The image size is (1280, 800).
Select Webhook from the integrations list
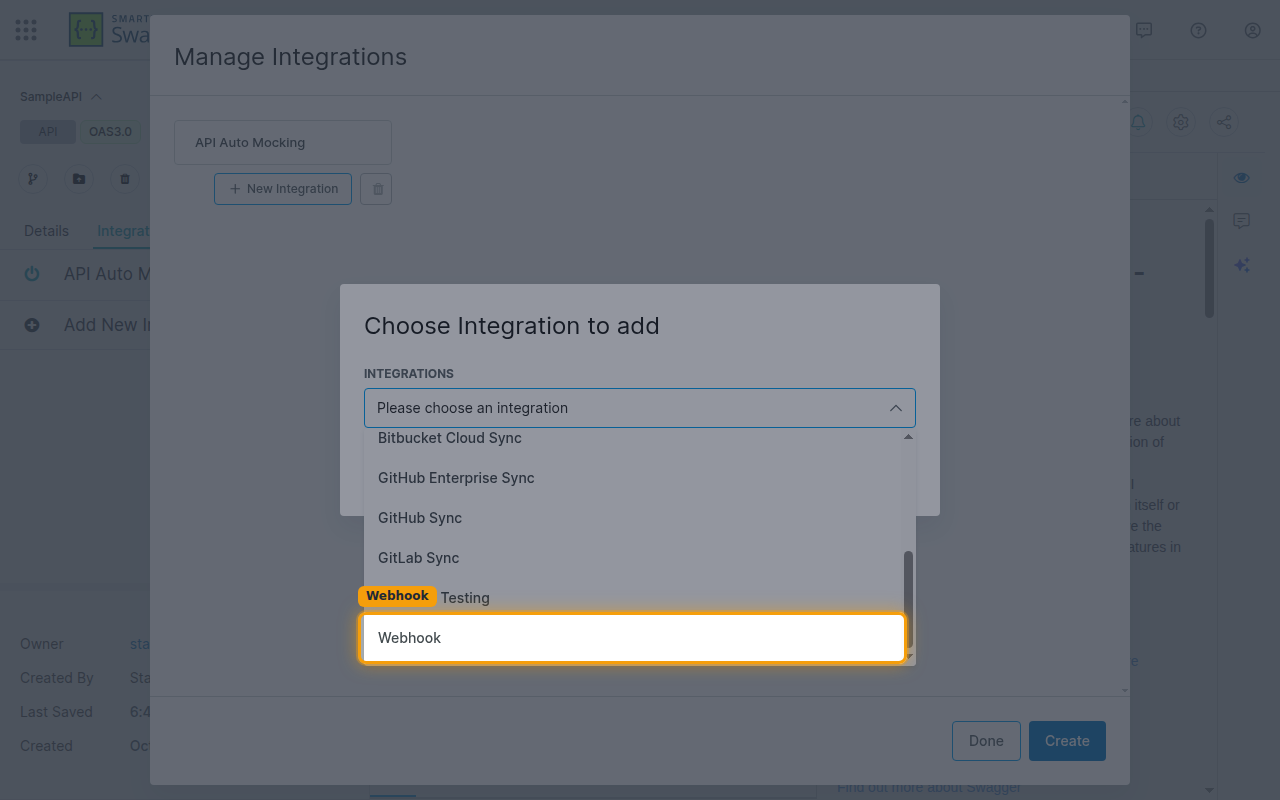pos(633,638)
